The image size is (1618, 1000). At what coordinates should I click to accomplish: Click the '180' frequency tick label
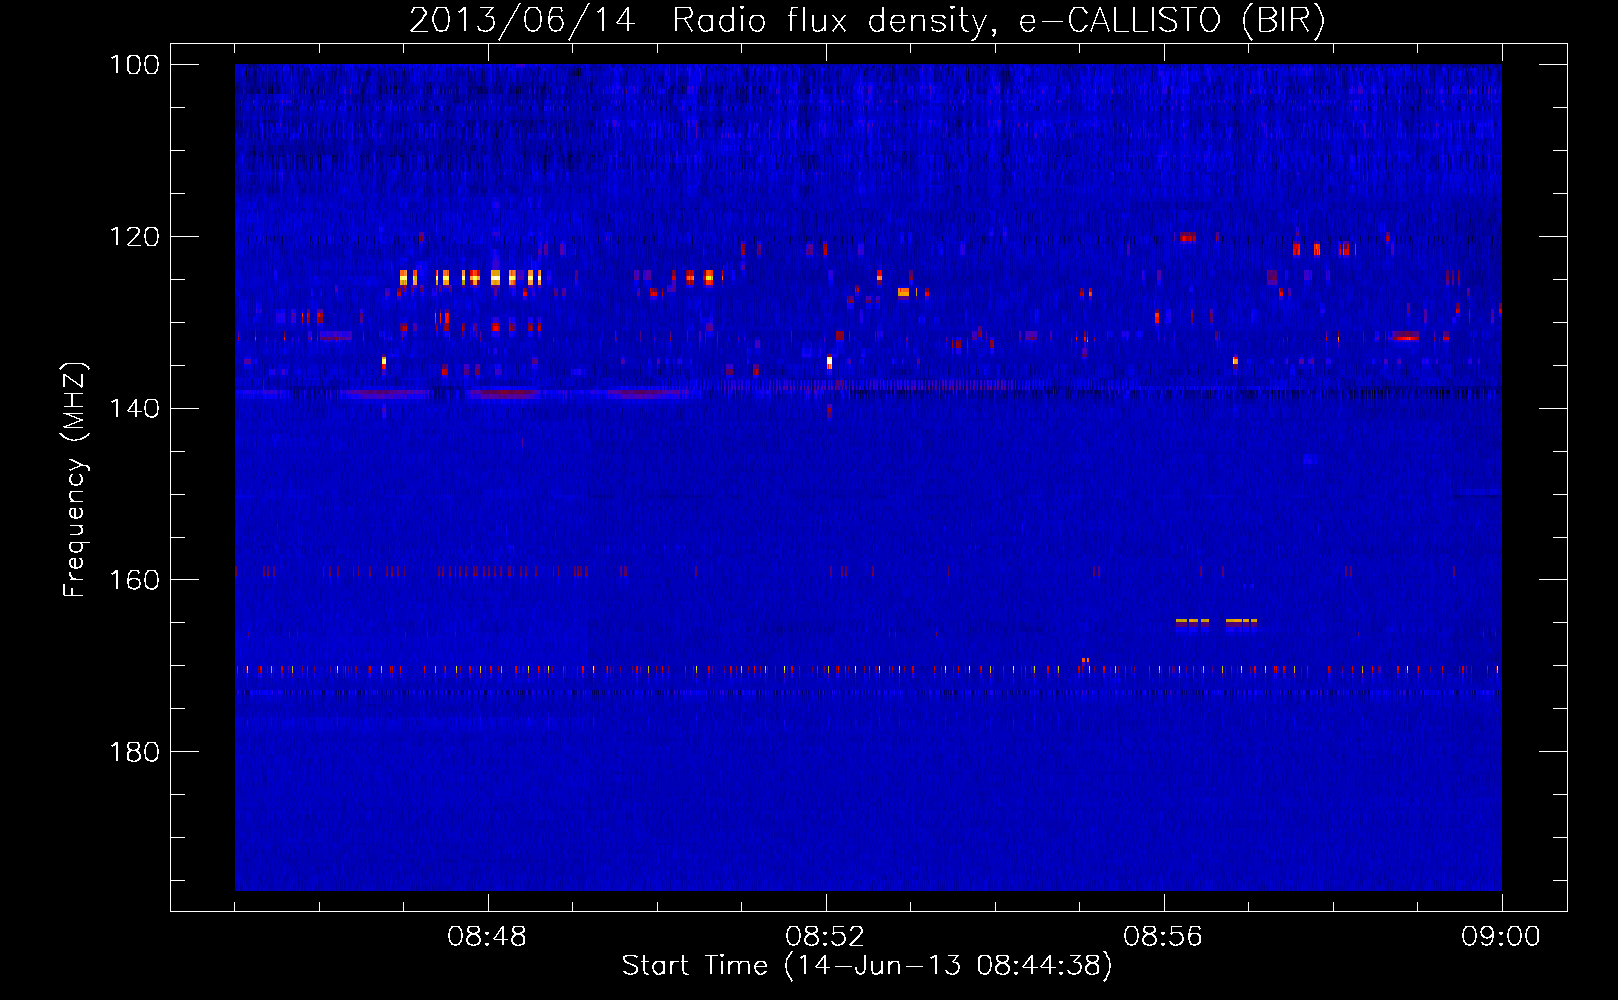point(135,752)
